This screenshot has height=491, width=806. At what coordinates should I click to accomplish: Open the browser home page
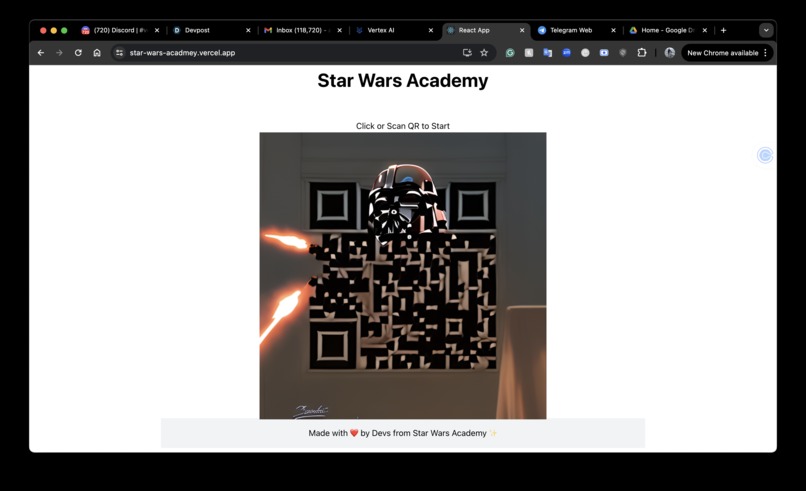[97, 52]
